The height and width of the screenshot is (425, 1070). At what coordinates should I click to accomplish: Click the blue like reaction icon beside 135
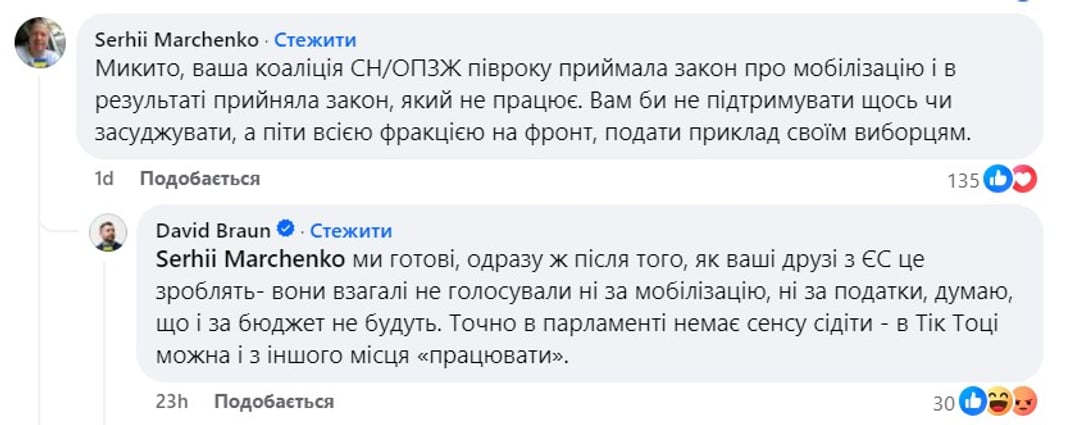coord(997,180)
